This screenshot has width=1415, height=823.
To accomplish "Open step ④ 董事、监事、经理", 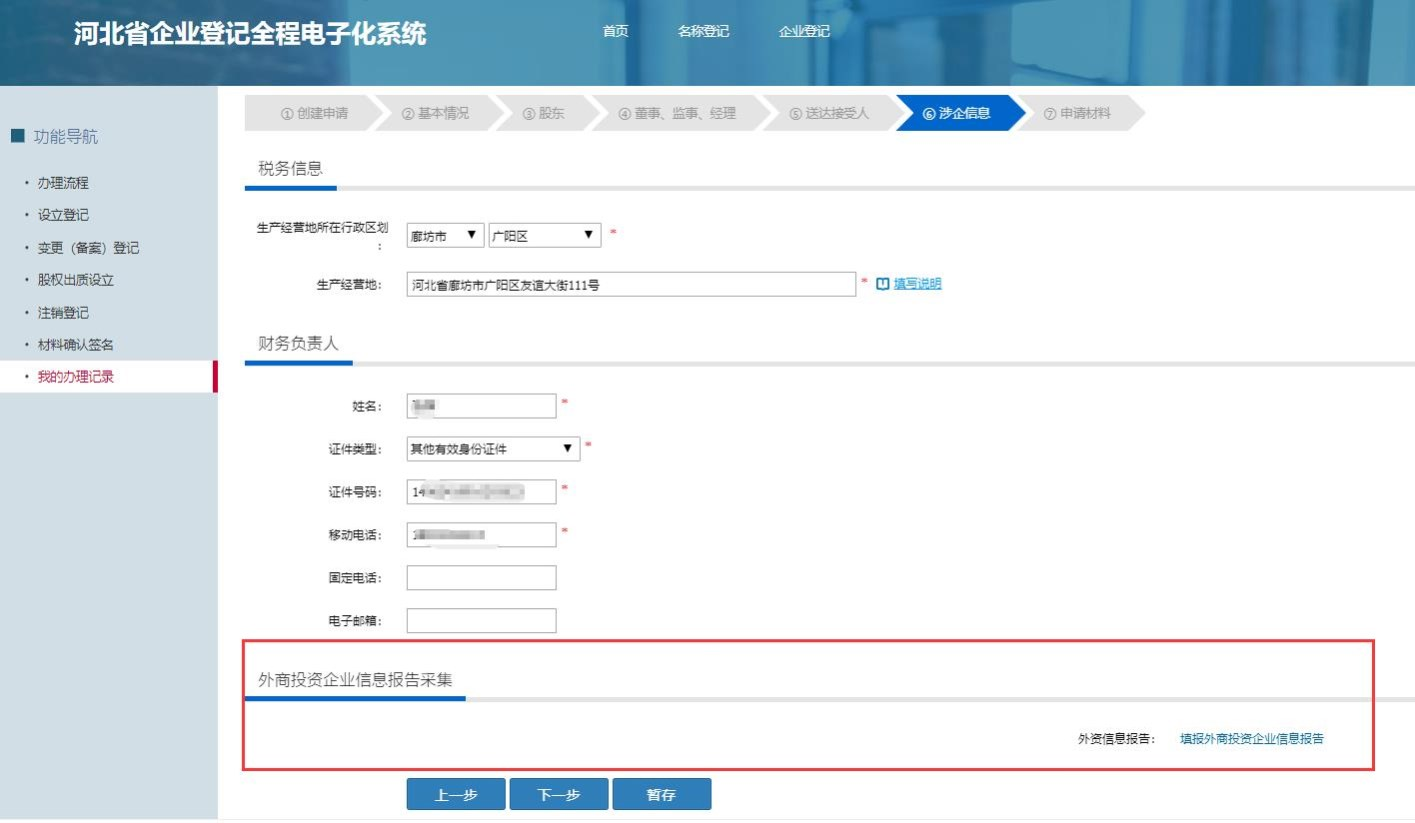I will (677, 114).
